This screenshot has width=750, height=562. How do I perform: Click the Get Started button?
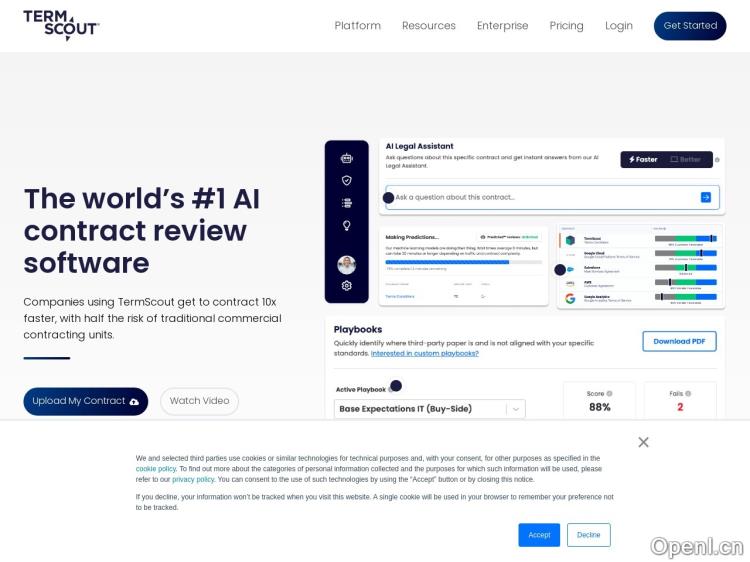690,26
